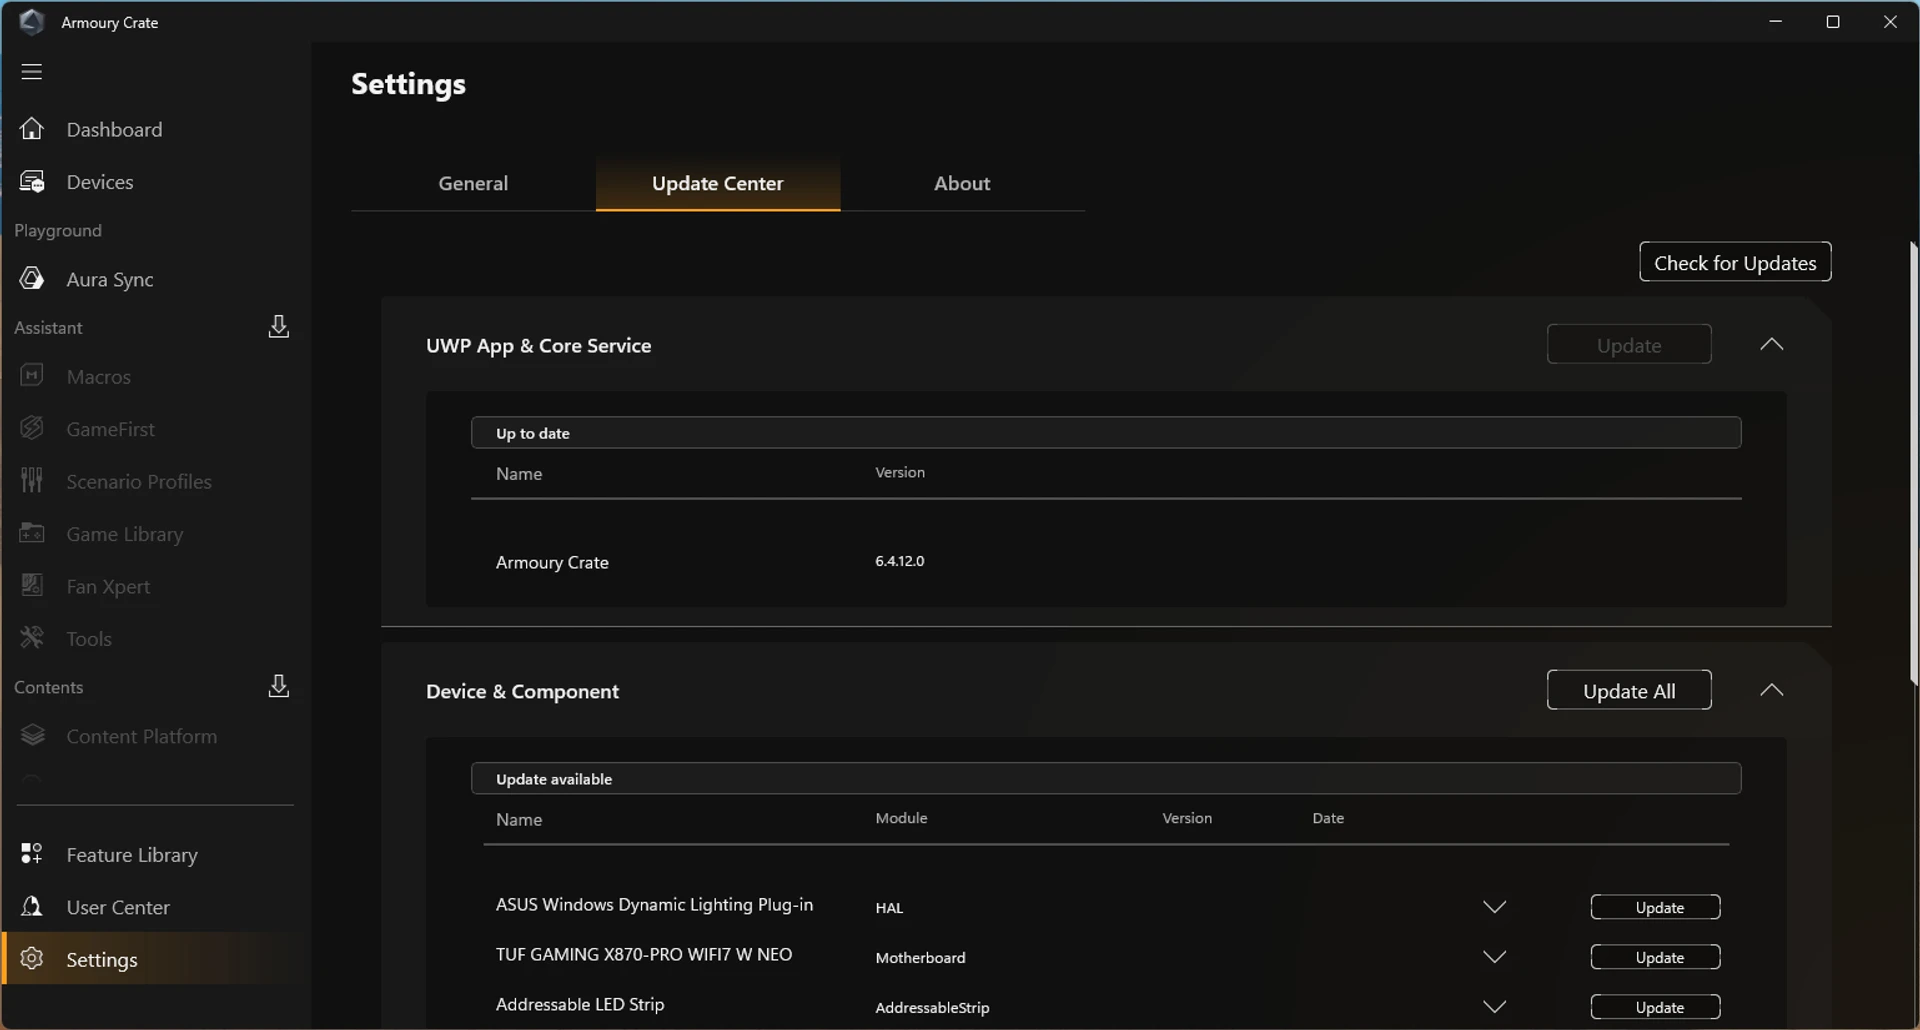The height and width of the screenshot is (1030, 1920).
Task: Click the Armoury Crate version 6.4.12.0
Action: click(x=899, y=561)
